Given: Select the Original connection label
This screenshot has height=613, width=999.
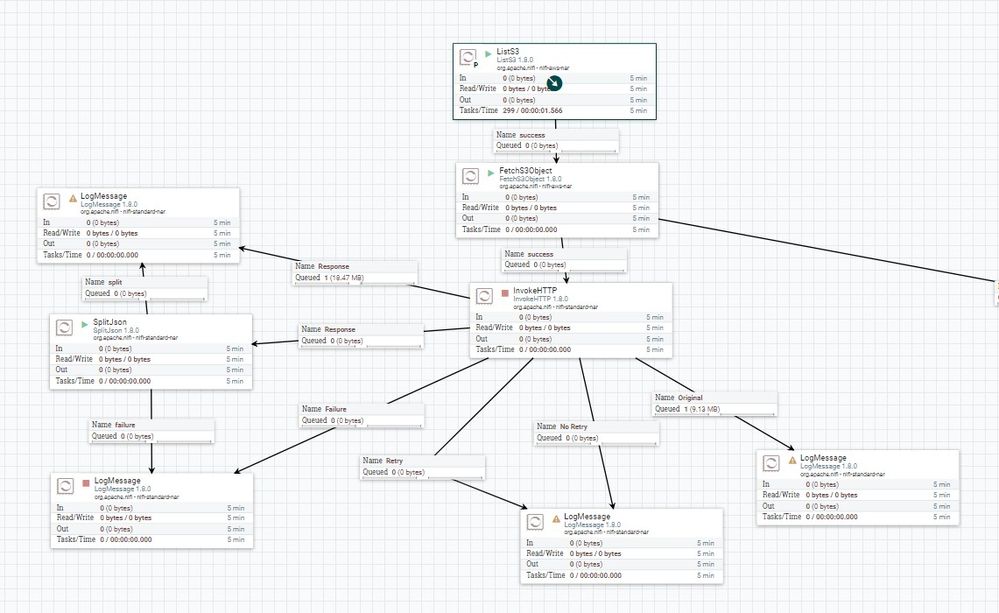Looking at the screenshot, I should [x=715, y=403].
